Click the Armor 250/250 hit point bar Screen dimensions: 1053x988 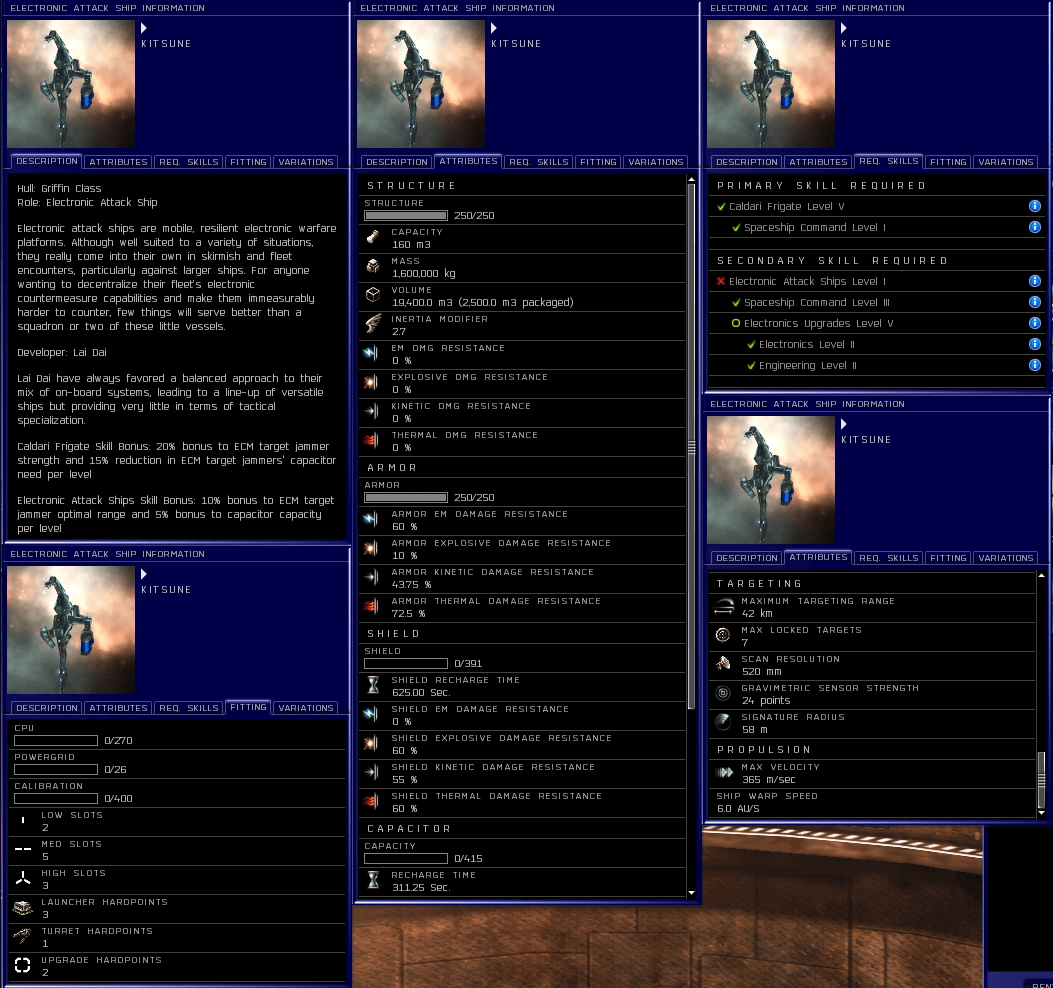[x=406, y=498]
